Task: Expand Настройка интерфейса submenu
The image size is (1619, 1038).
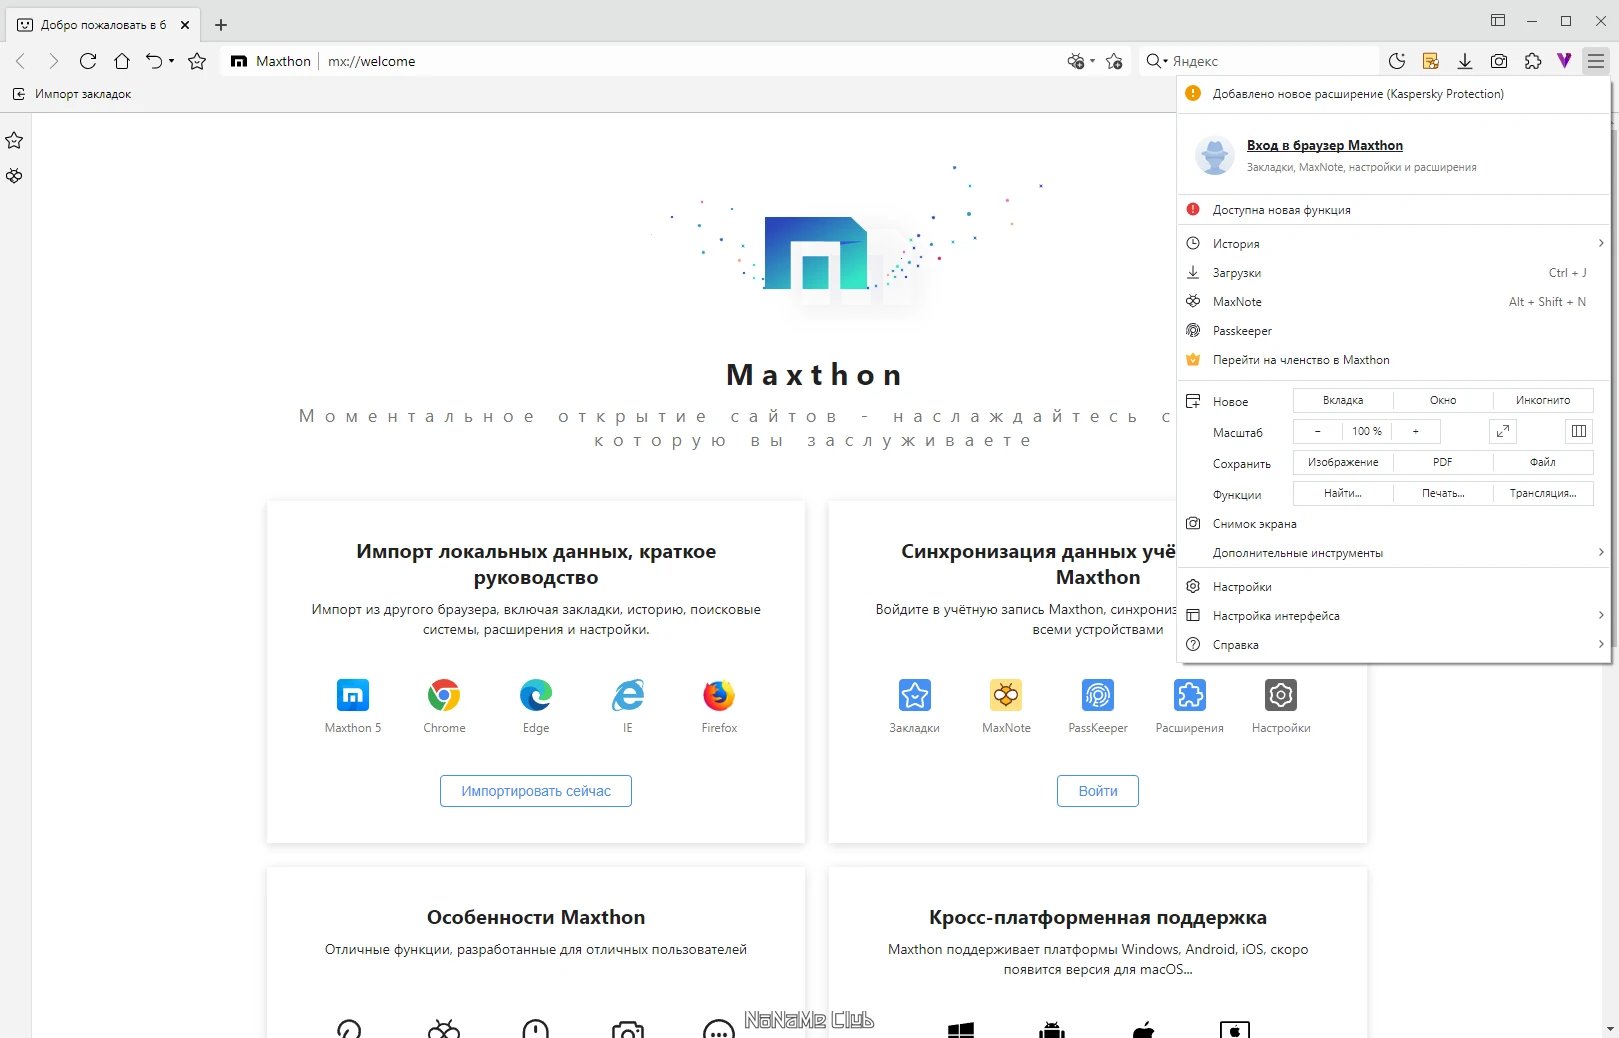Action: [1394, 615]
